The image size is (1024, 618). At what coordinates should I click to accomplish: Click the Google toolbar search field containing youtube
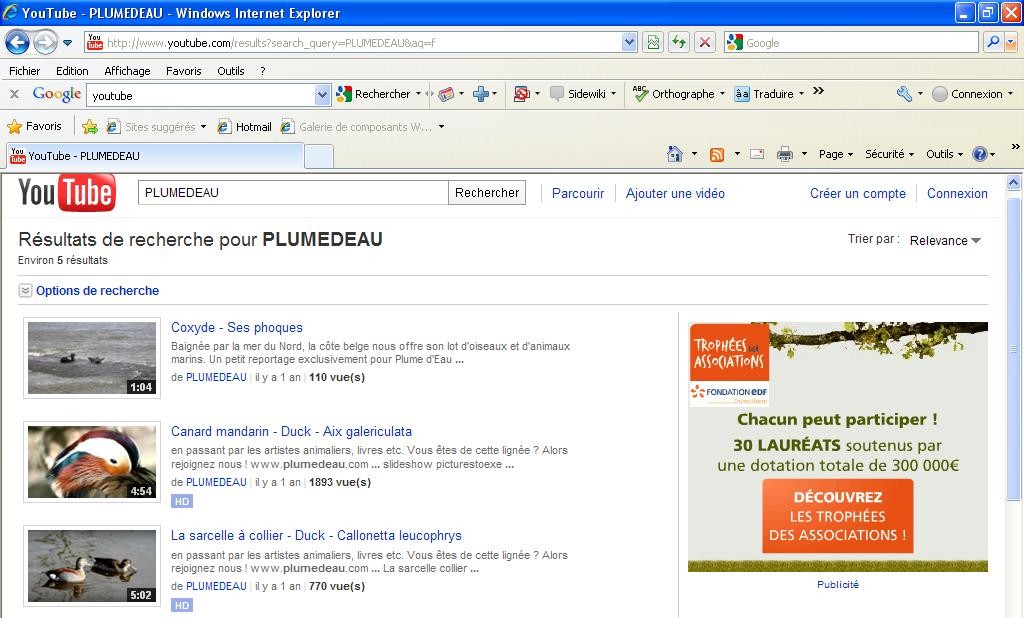click(x=200, y=95)
